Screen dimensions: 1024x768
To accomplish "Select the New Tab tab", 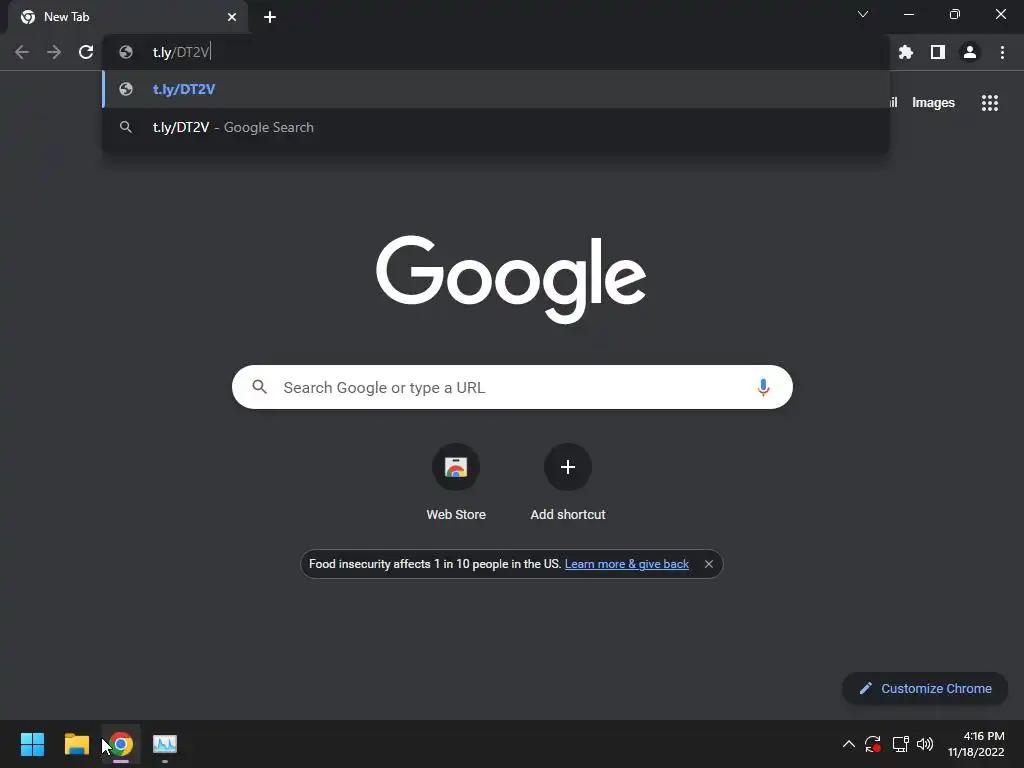I will [128, 17].
